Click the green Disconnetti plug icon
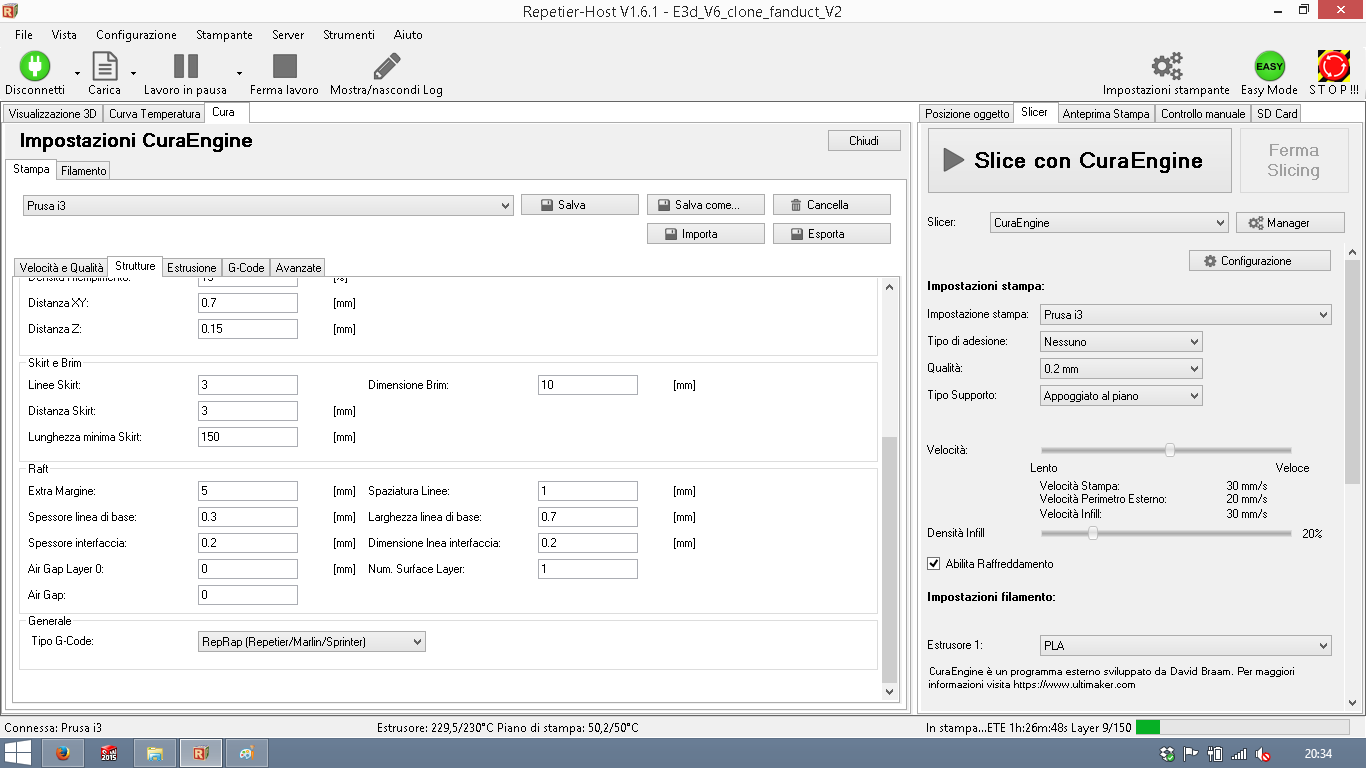The height and width of the screenshot is (768, 1366). [x=34, y=66]
